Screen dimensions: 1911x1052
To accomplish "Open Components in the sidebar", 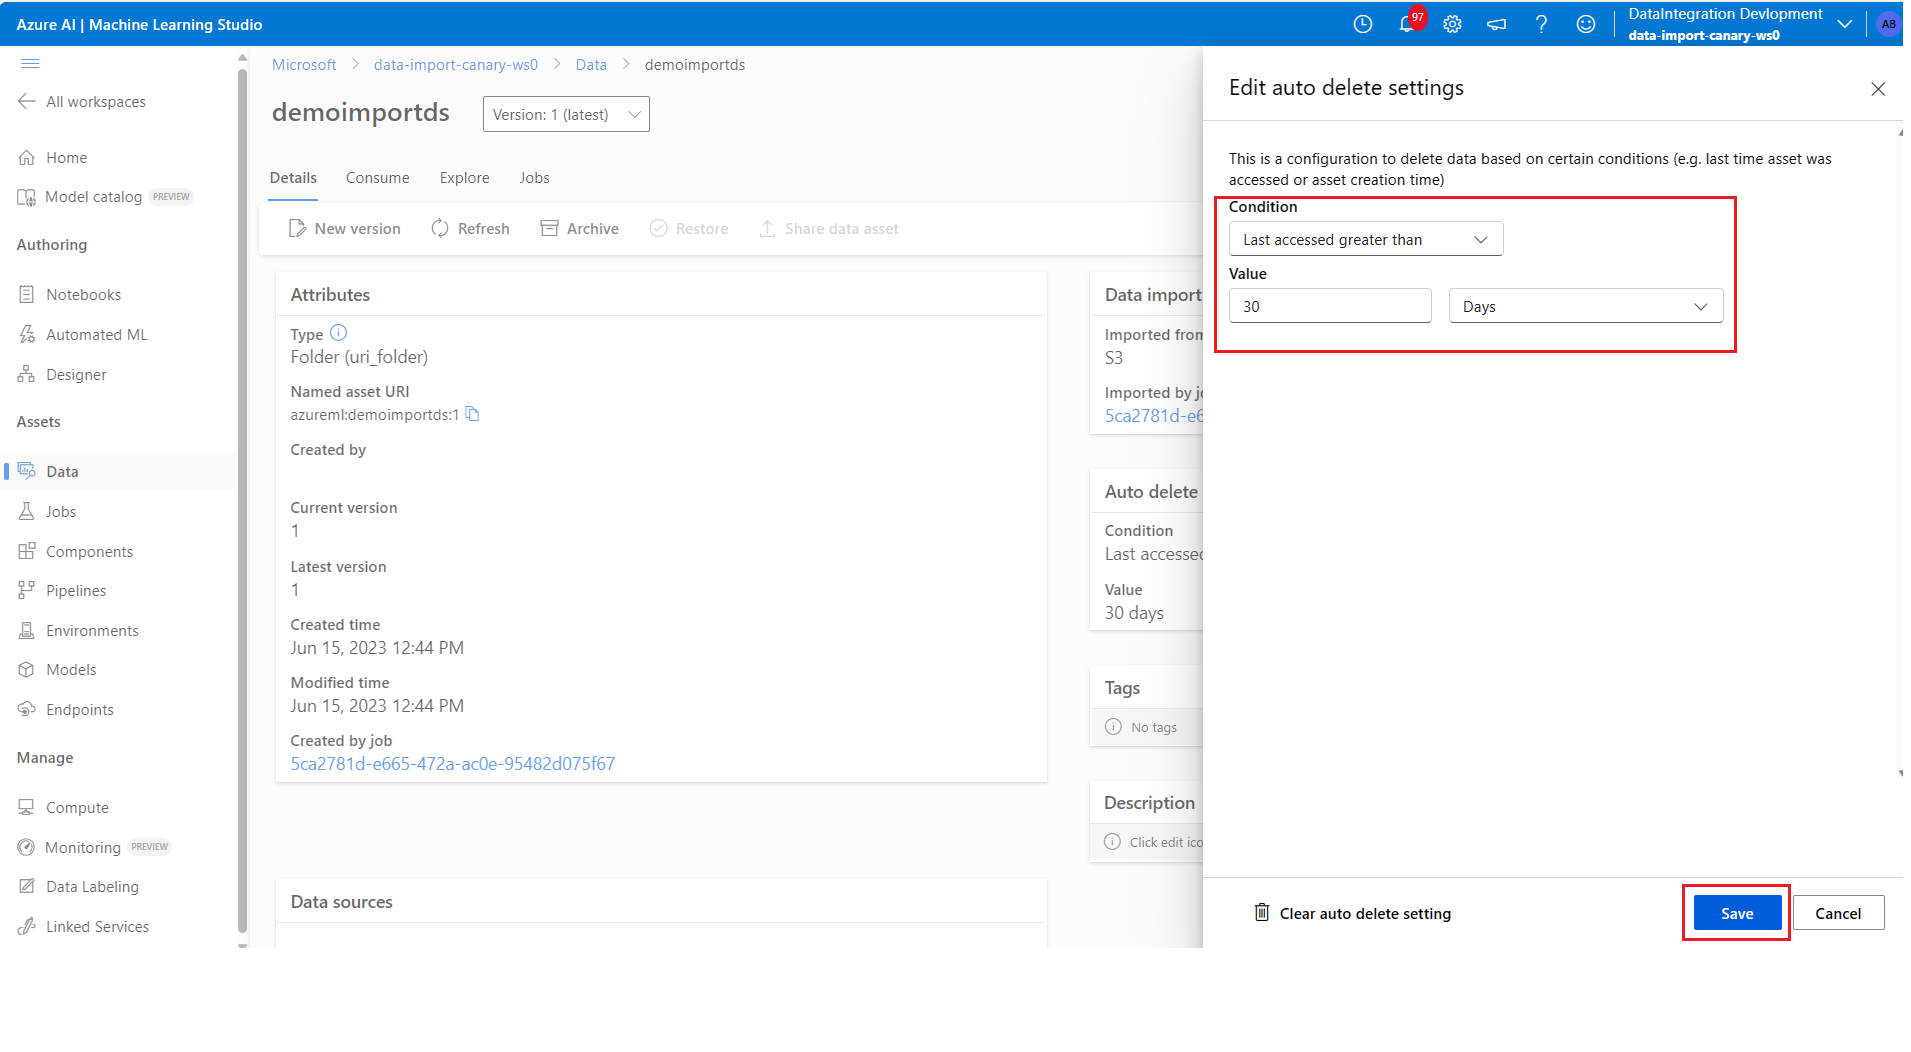I will click(x=75, y=552).
